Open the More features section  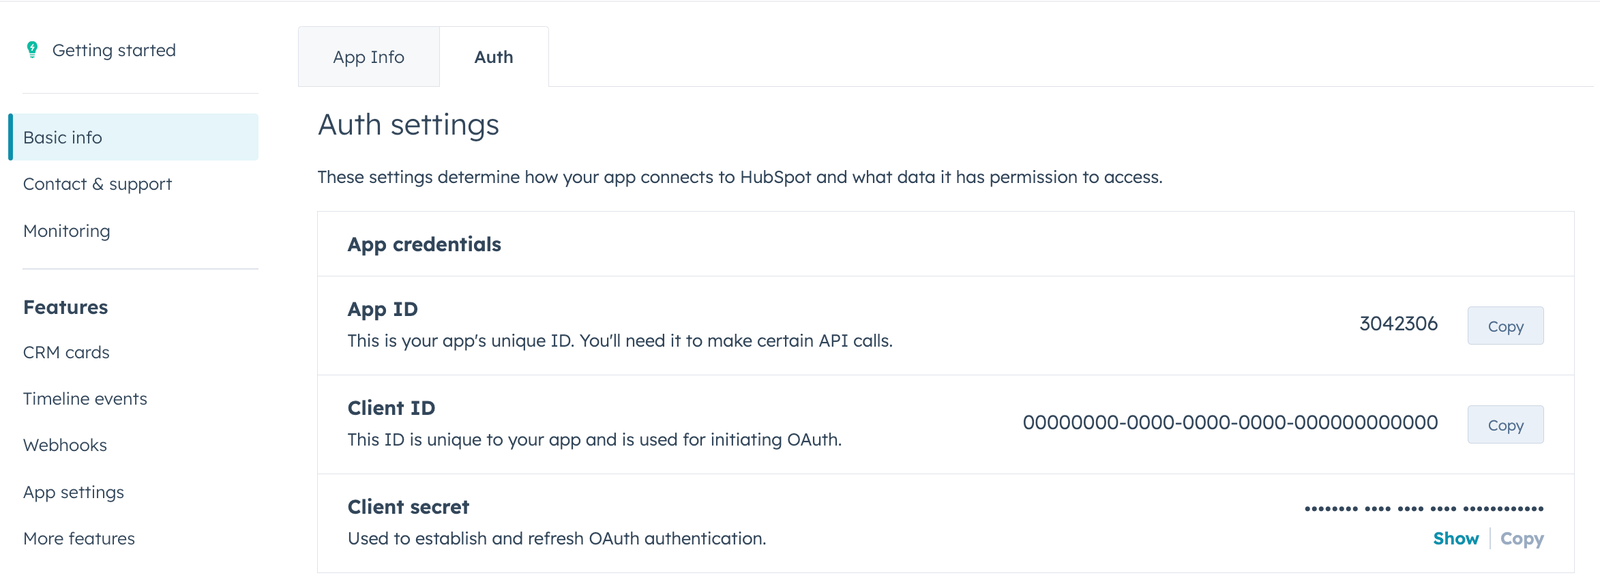pyautogui.click(x=78, y=538)
